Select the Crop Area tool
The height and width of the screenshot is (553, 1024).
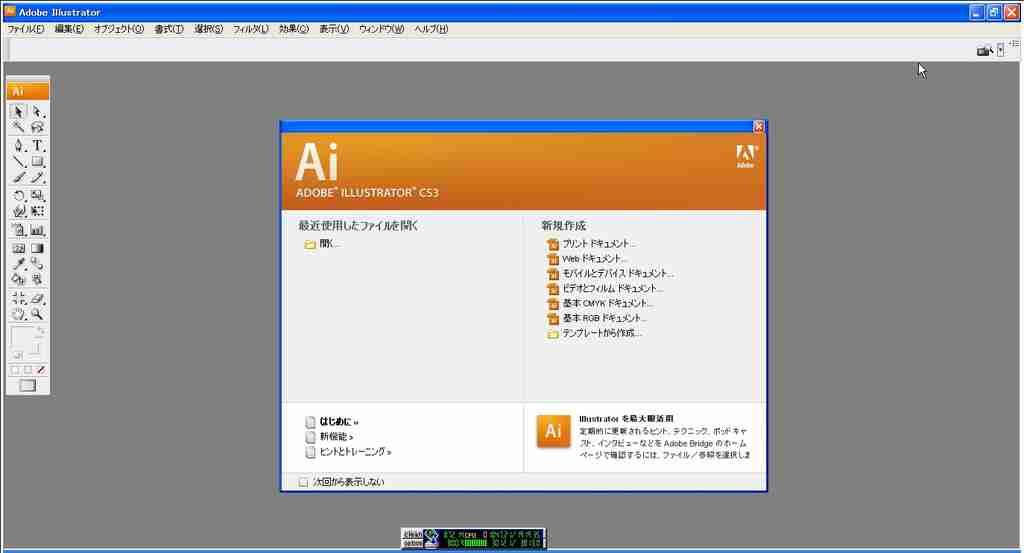coord(18,298)
